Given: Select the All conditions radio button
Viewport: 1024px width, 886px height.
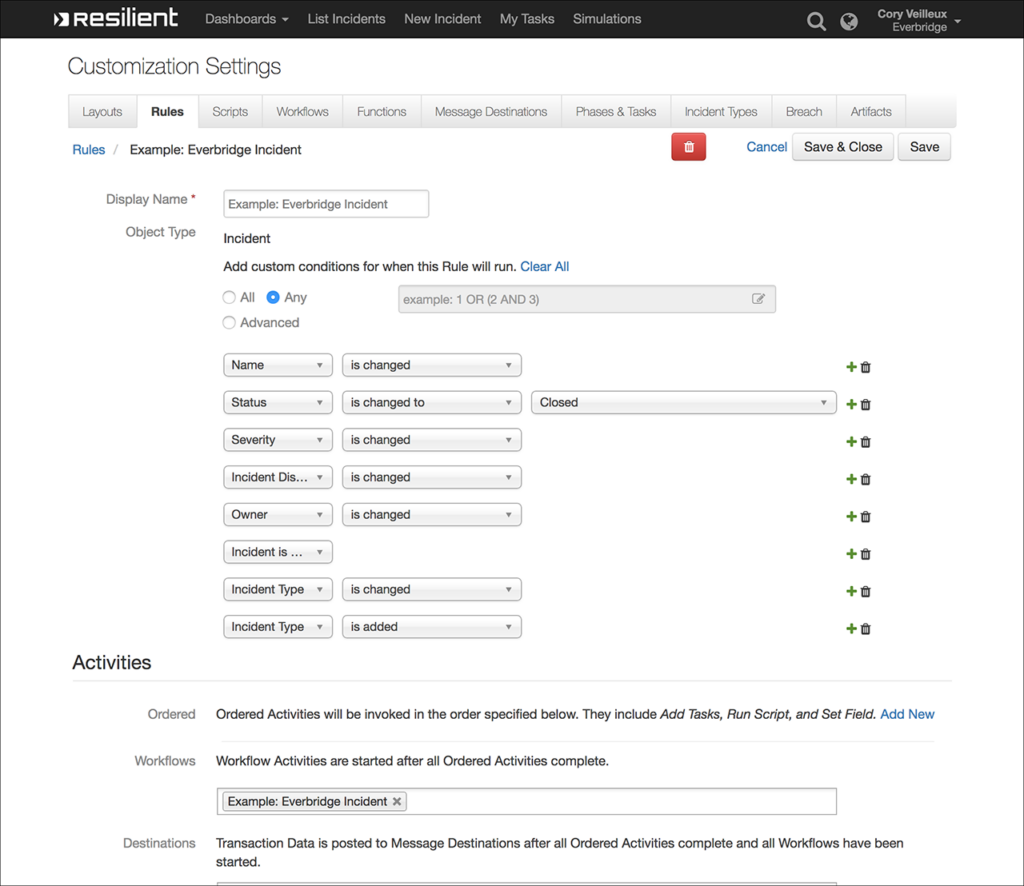Looking at the screenshot, I should [229, 297].
